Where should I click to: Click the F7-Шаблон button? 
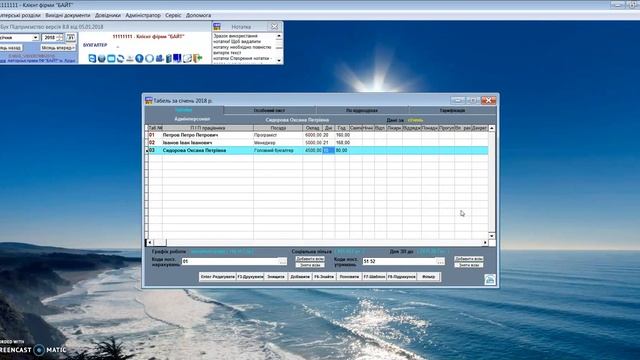(374, 277)
